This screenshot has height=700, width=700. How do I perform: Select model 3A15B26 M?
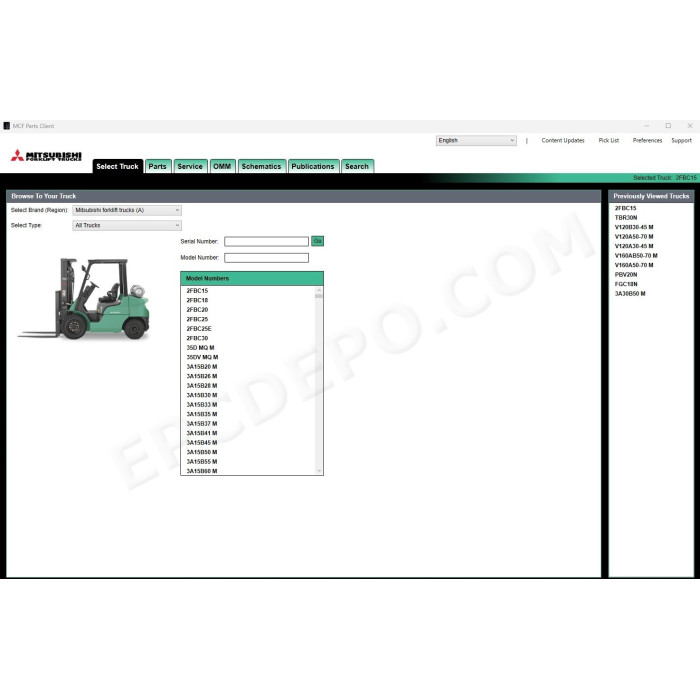(x=202, y=376)
